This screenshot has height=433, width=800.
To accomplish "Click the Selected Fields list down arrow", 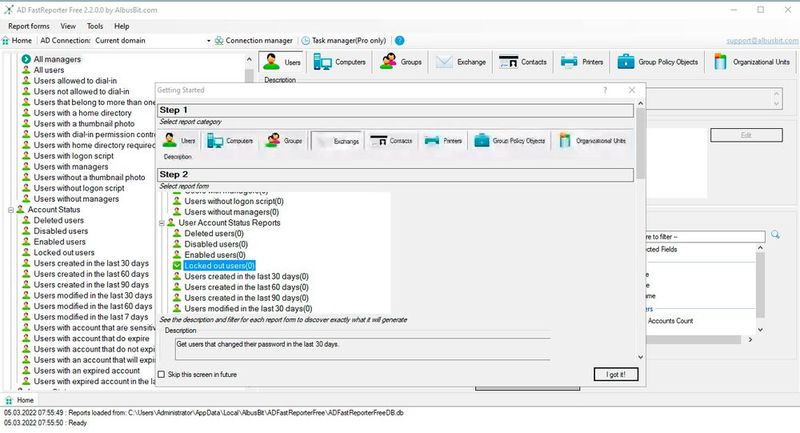I will pos(760,330).
